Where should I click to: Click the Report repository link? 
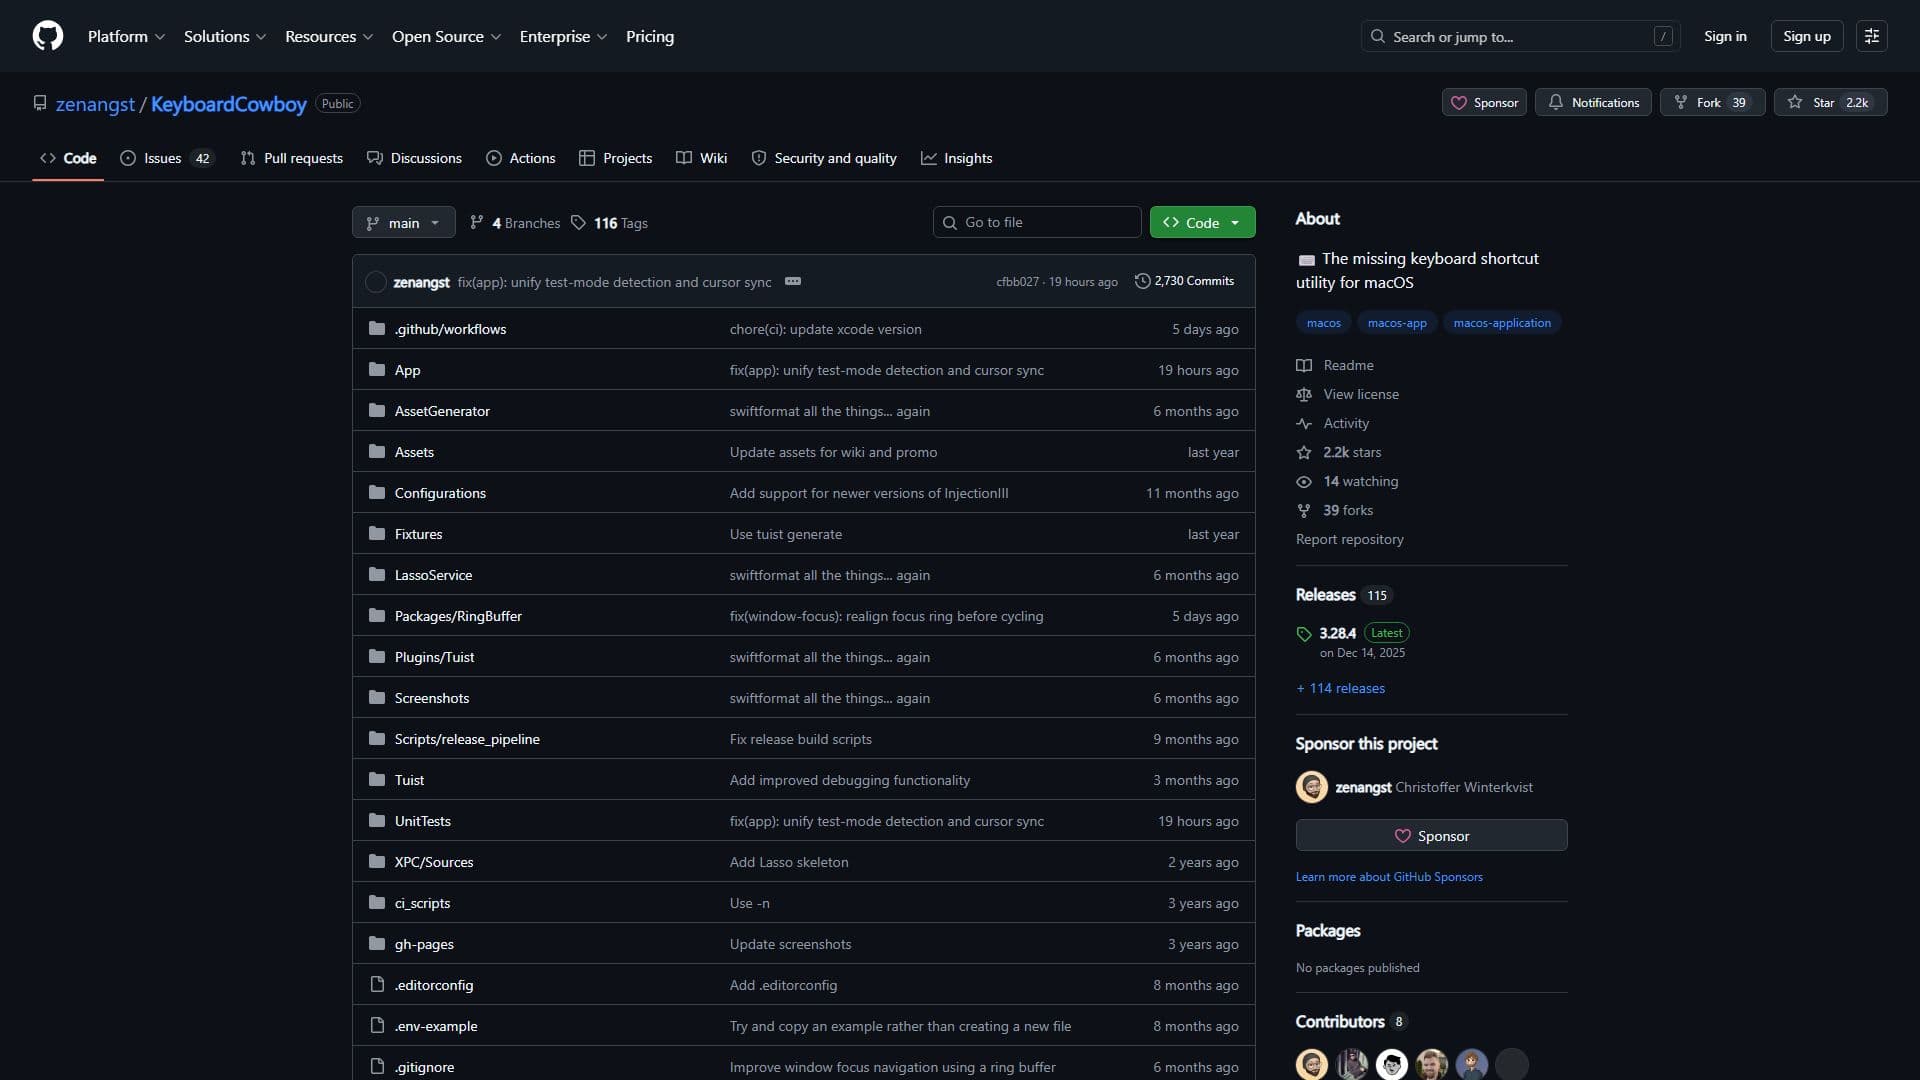point(1349,540)
